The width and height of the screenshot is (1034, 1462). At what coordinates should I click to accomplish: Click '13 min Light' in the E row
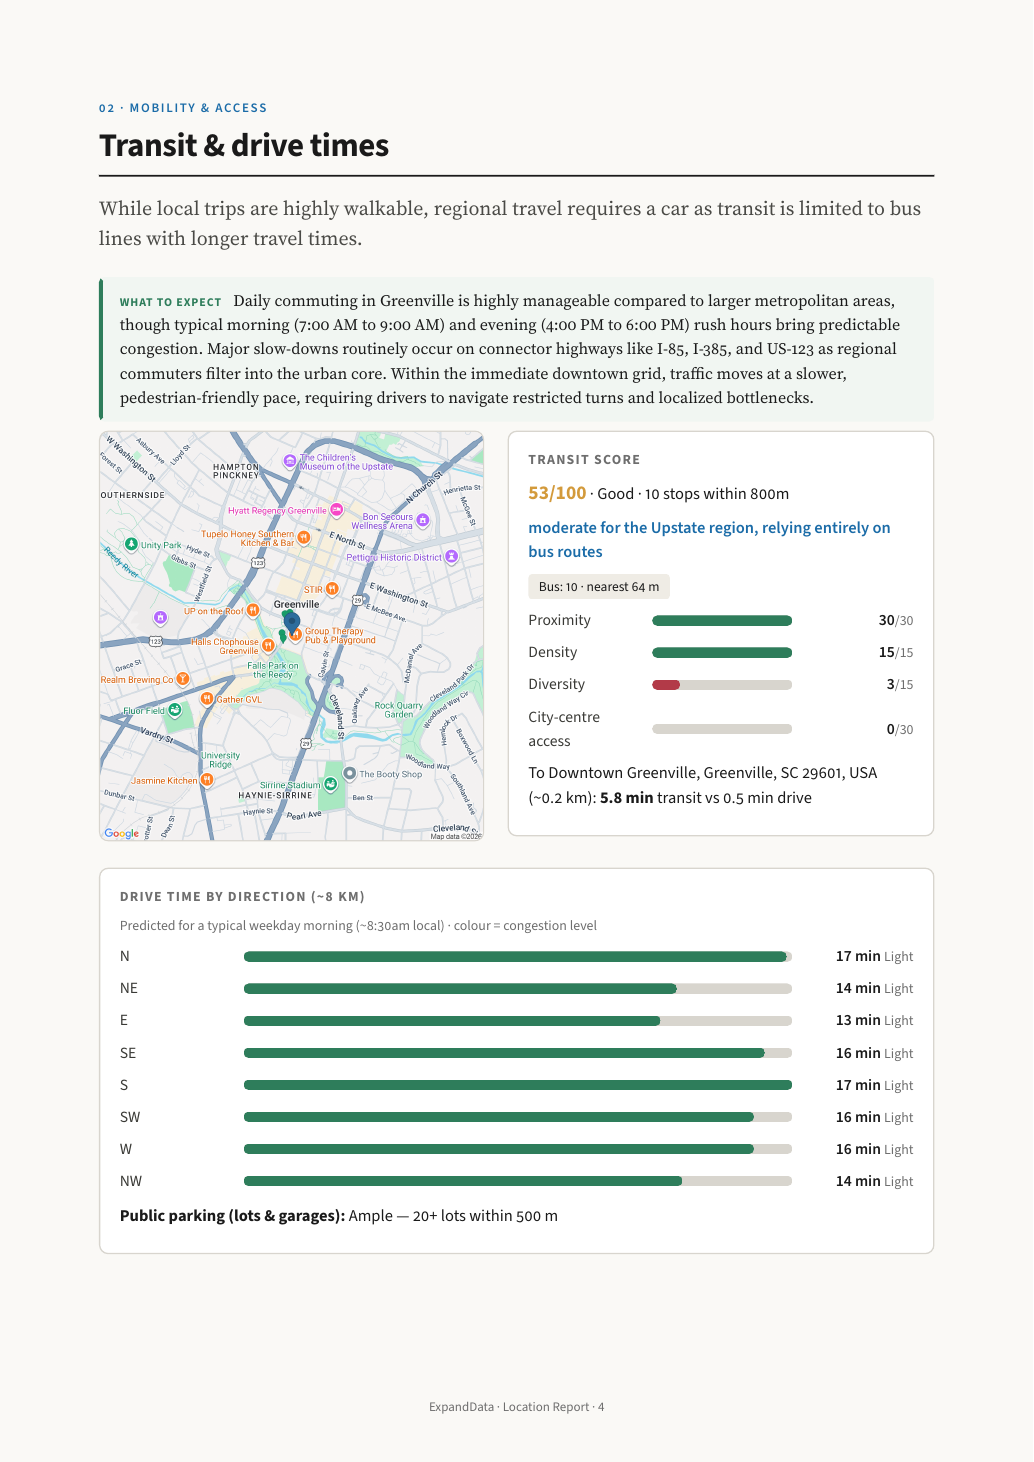coord(875,1021)
